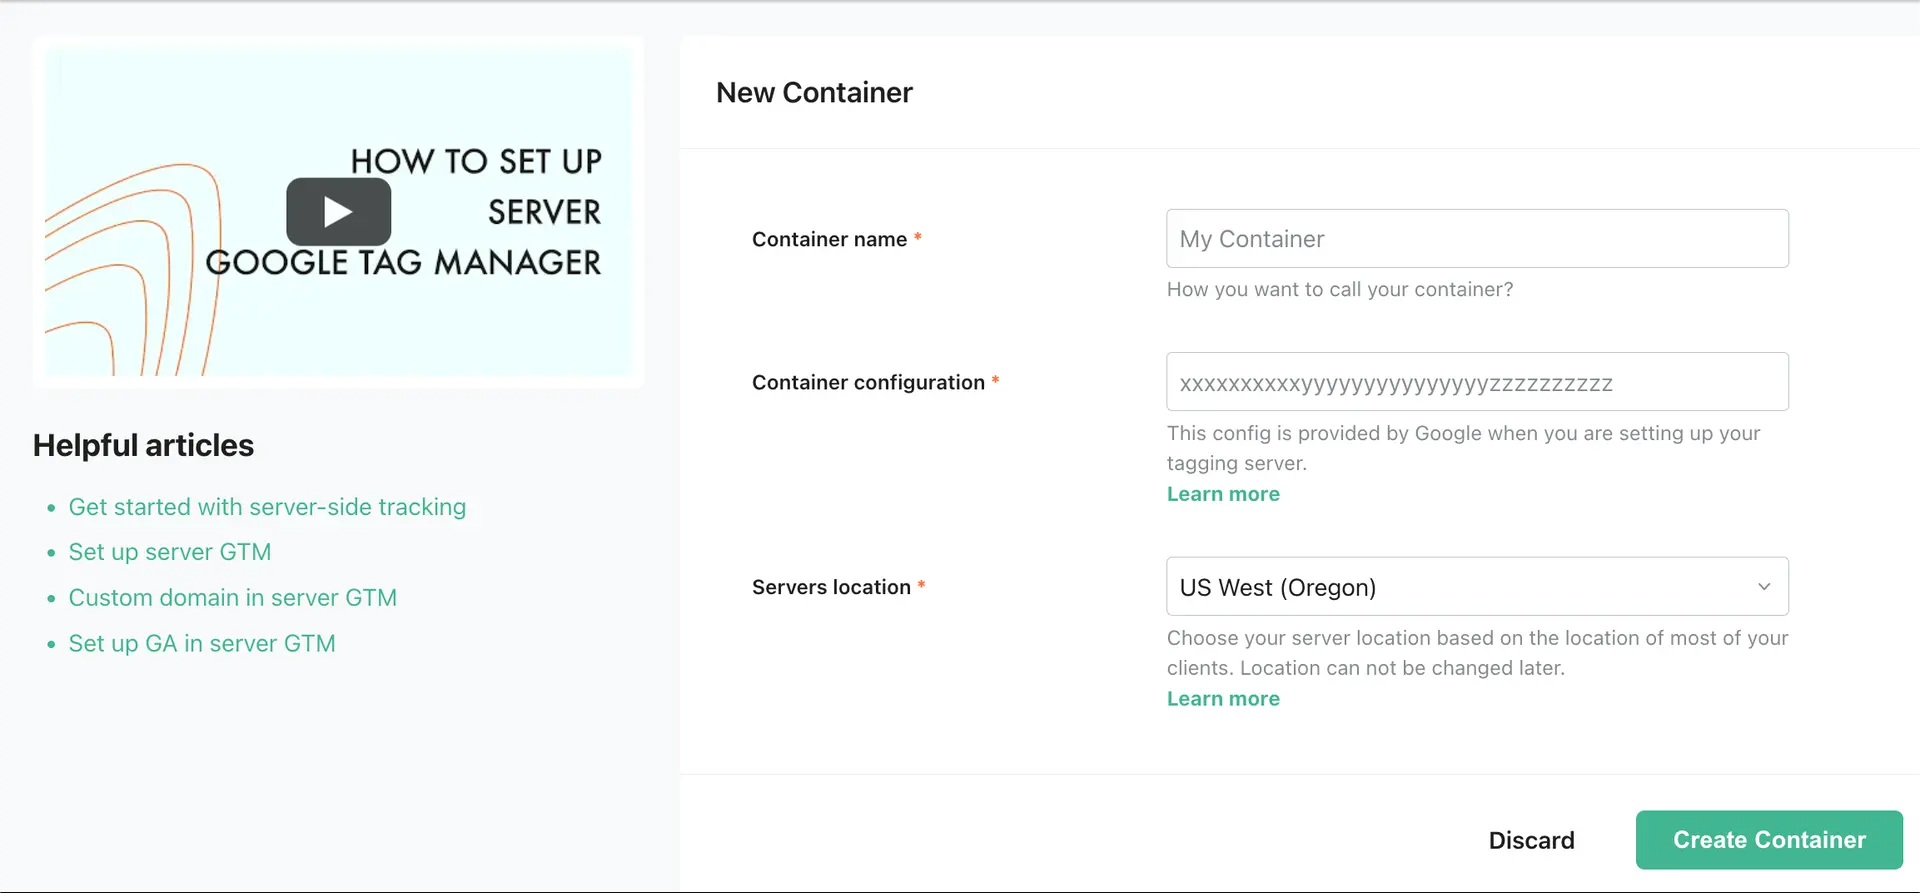
Task: Open the Servers location dropdown
Action: [x=1477, y=587]
